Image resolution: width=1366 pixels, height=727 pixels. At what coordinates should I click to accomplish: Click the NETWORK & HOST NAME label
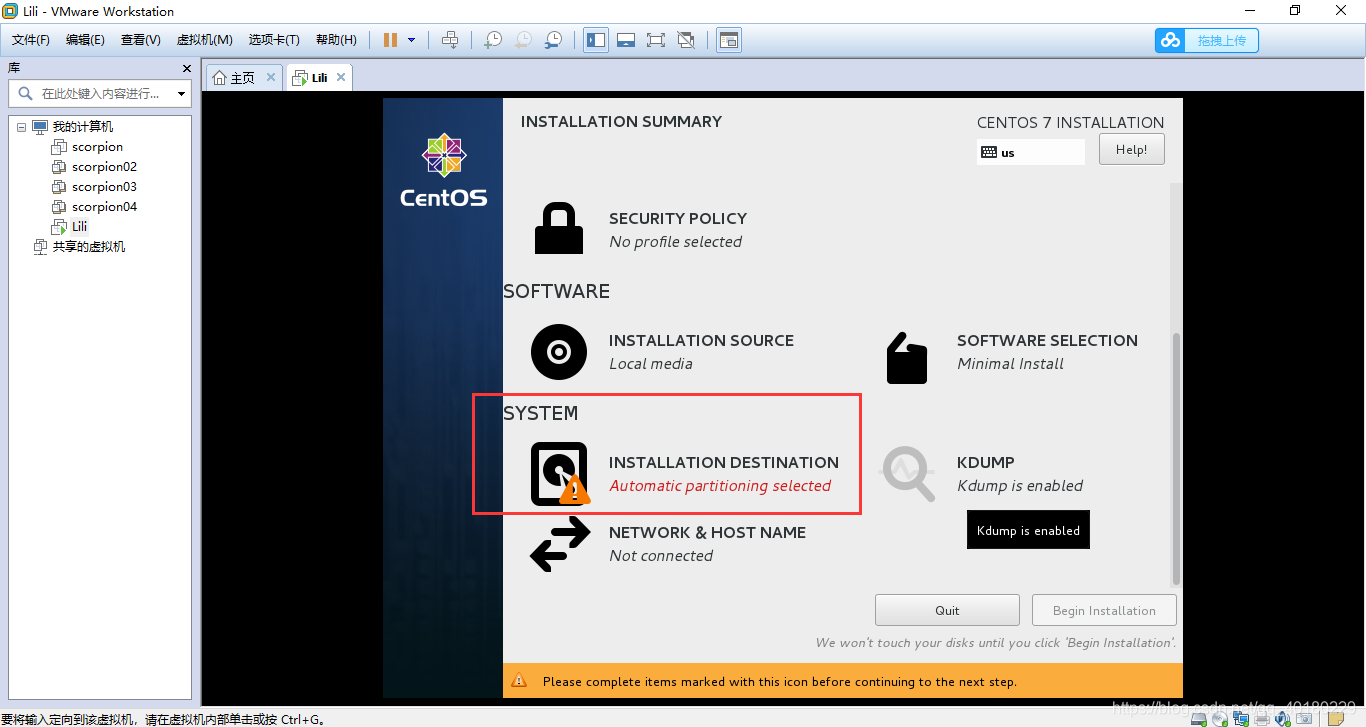coord(708,532)
